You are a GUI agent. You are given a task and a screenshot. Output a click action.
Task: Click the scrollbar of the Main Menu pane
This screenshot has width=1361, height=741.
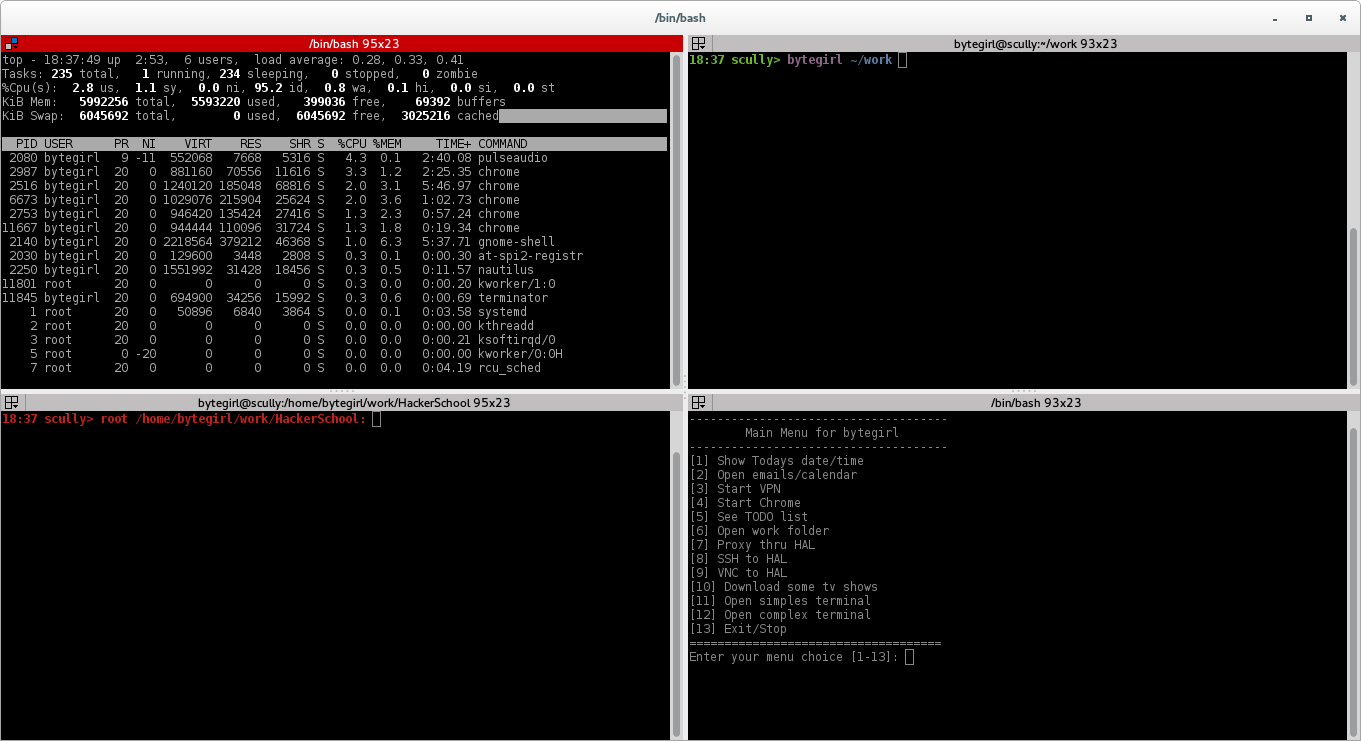(1354, 575)
